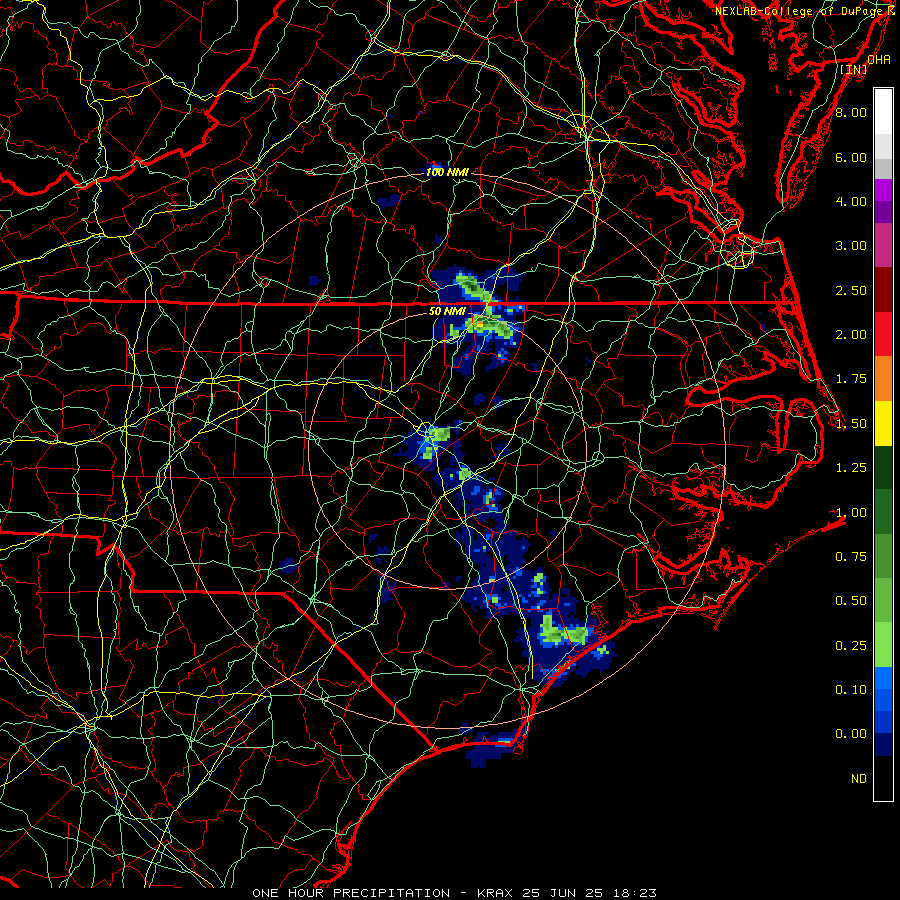Click the ND legend label
The image size is (900, 900).
[x=859, y=779]
